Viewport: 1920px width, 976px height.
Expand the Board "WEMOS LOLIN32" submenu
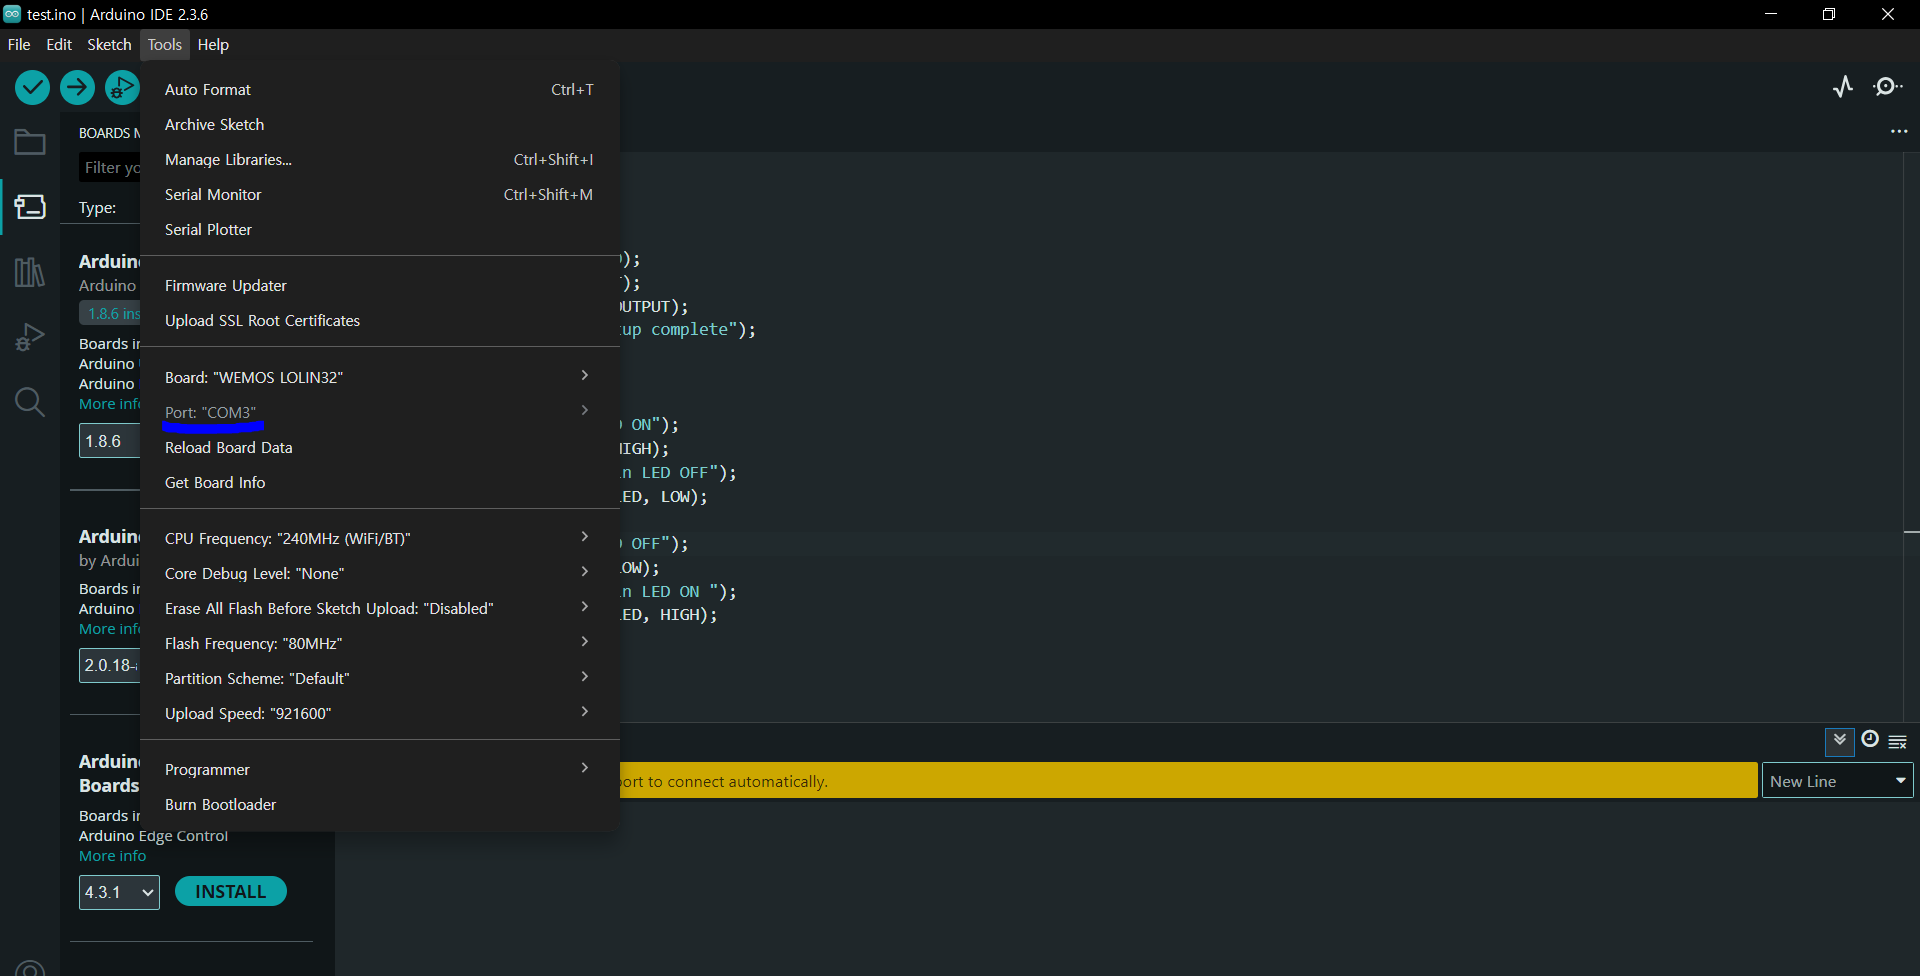(x=379, y=377)
